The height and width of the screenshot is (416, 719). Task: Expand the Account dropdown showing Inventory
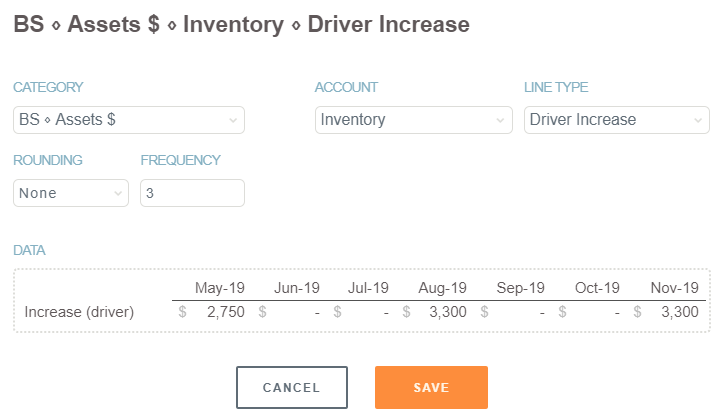(414, 120)
